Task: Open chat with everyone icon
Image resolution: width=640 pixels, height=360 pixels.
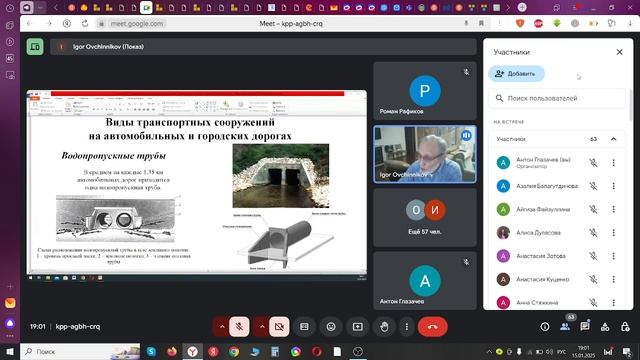Action: 585,327
